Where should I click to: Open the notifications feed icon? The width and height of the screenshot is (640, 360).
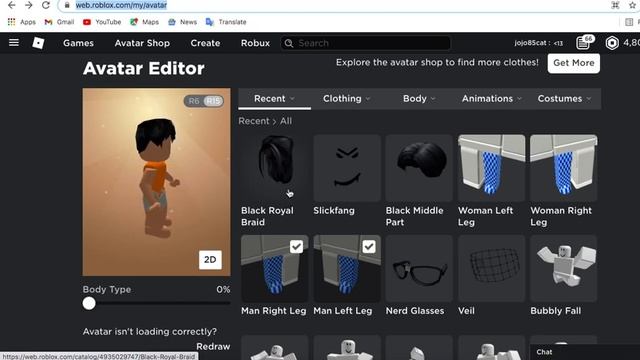[x=583, y=42]
